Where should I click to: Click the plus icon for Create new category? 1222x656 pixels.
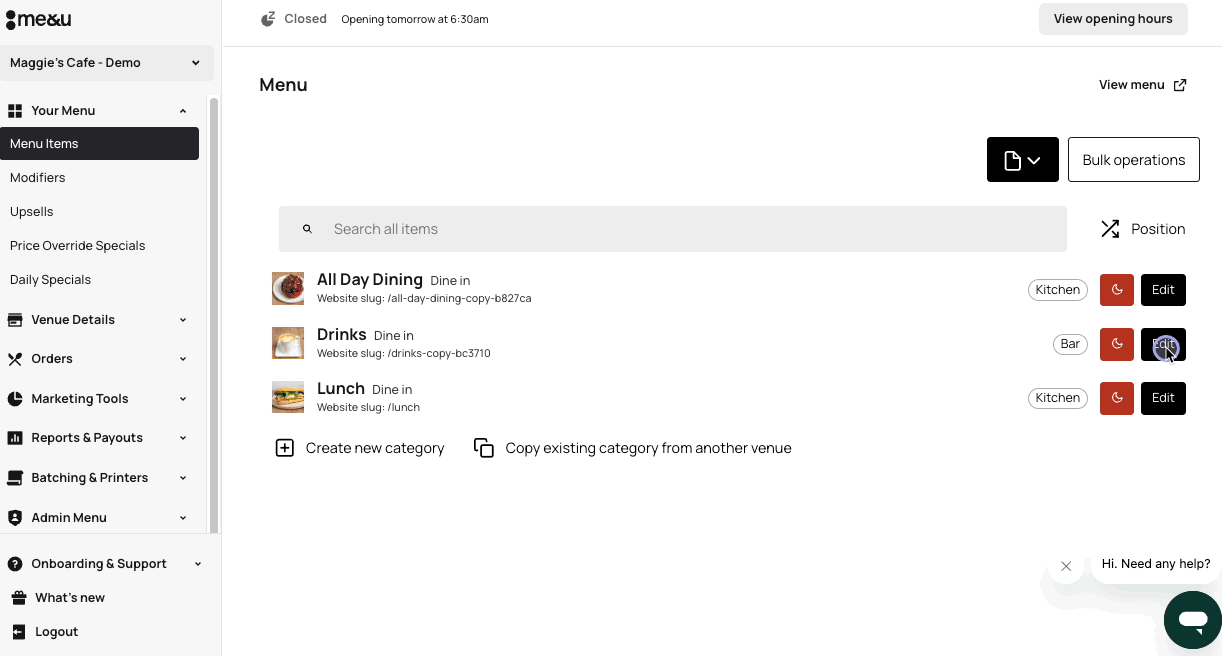285,448
